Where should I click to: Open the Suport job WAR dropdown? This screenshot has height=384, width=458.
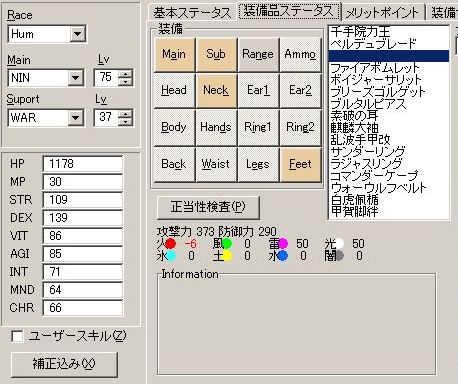pyautogui.click(x=76, y=118)
